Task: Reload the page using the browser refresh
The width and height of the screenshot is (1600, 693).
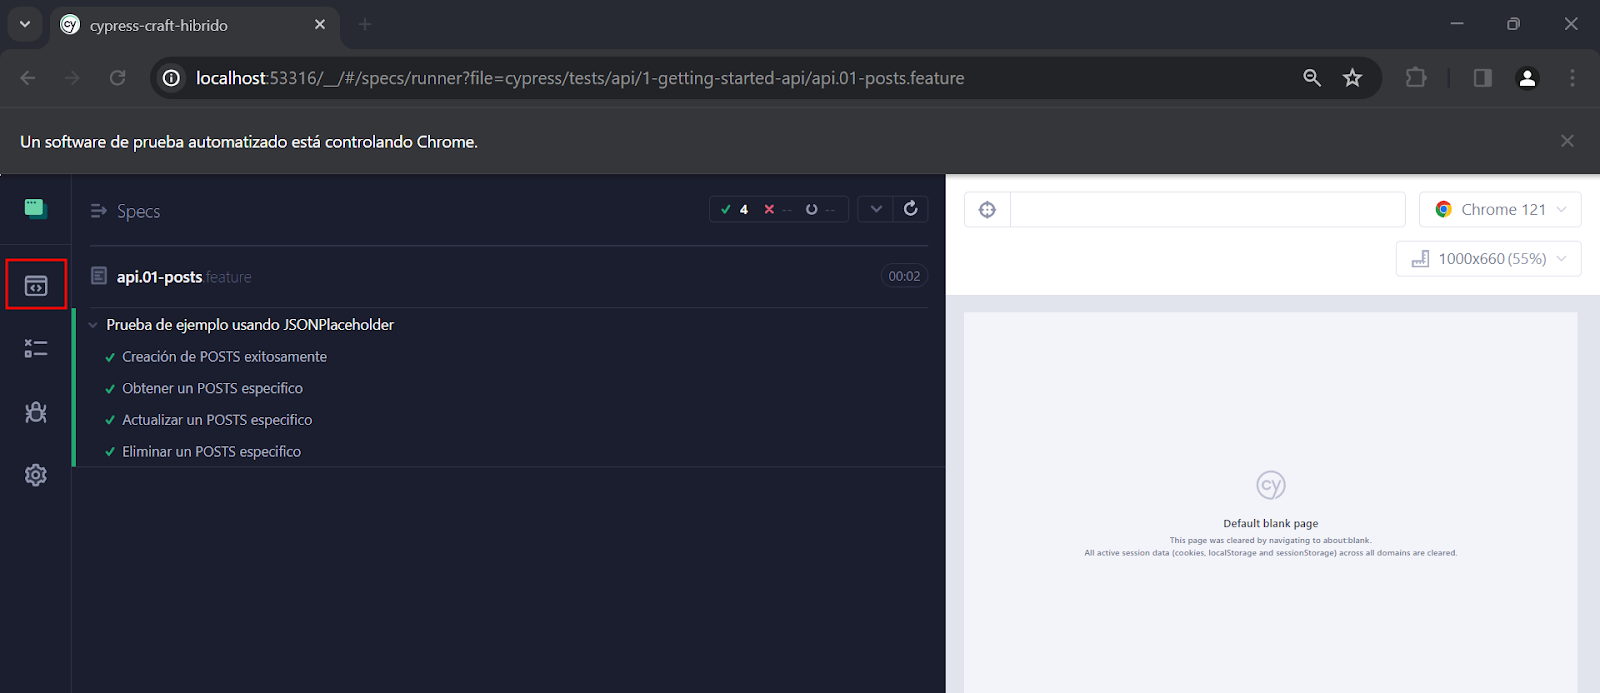Action: click(117, 78)
